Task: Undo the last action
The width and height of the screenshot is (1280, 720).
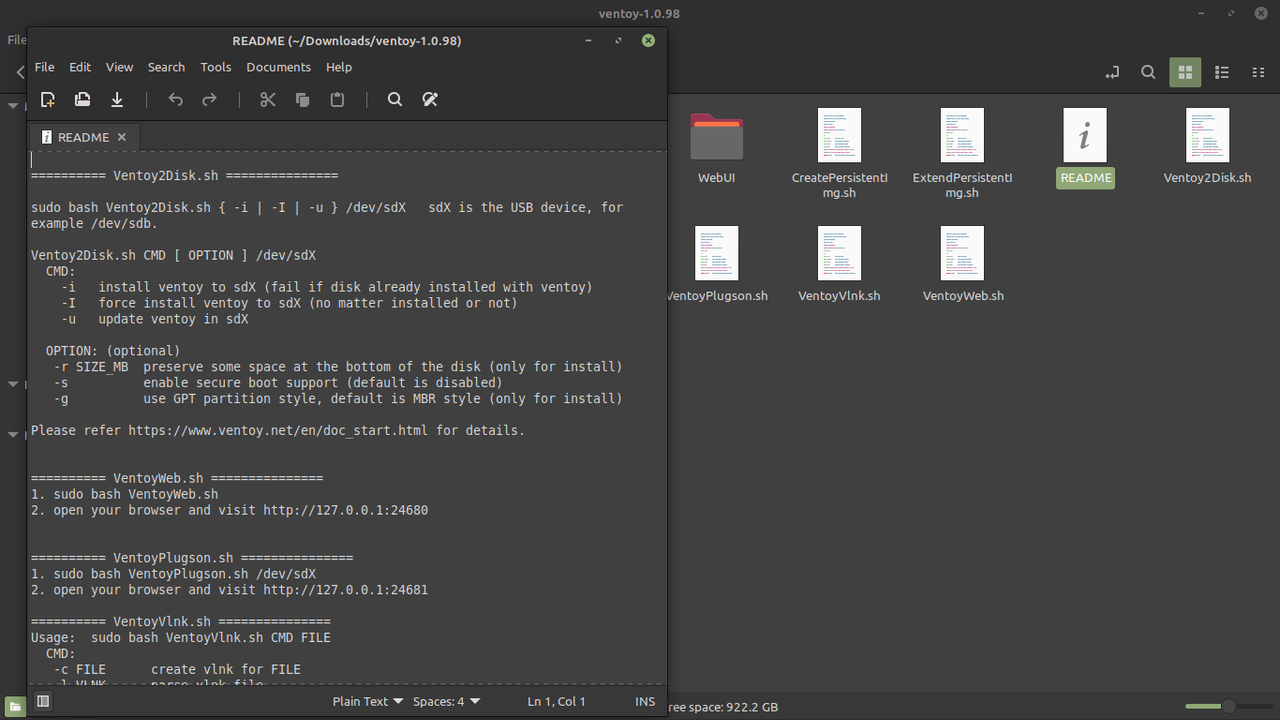Action: (x=176, y=99)
